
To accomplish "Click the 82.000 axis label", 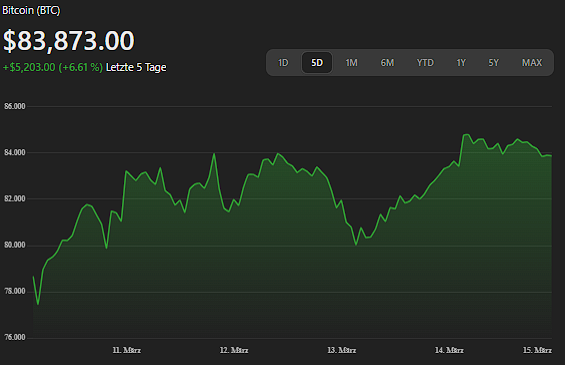I will 15,199.
